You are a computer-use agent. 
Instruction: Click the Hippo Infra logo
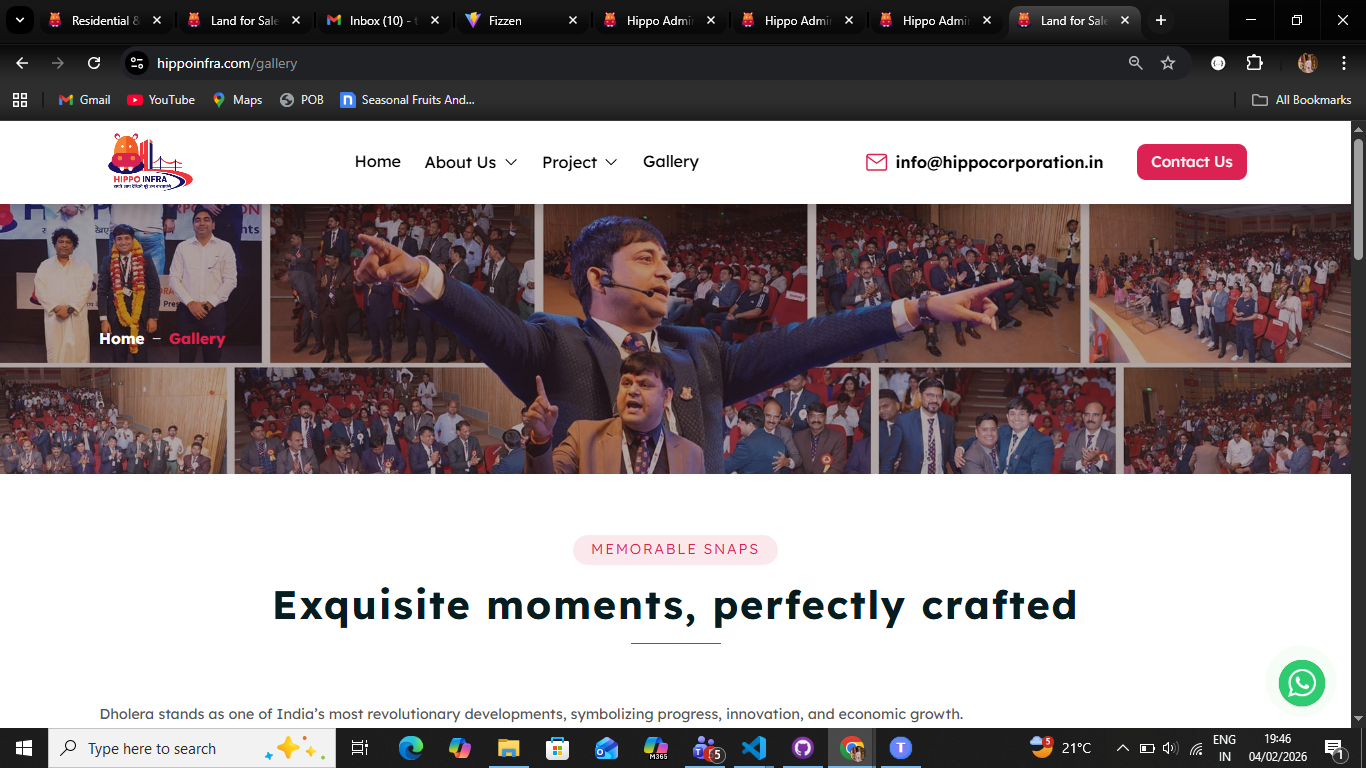[x=150, y=162]
